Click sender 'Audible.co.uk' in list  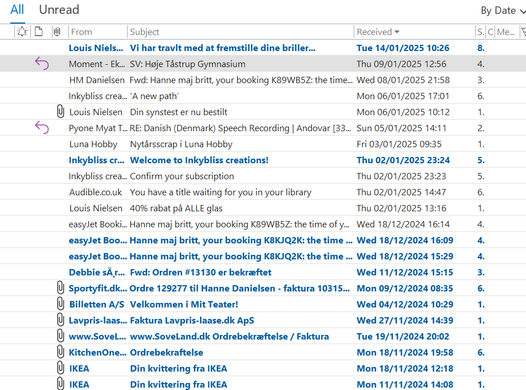[96, 192]
